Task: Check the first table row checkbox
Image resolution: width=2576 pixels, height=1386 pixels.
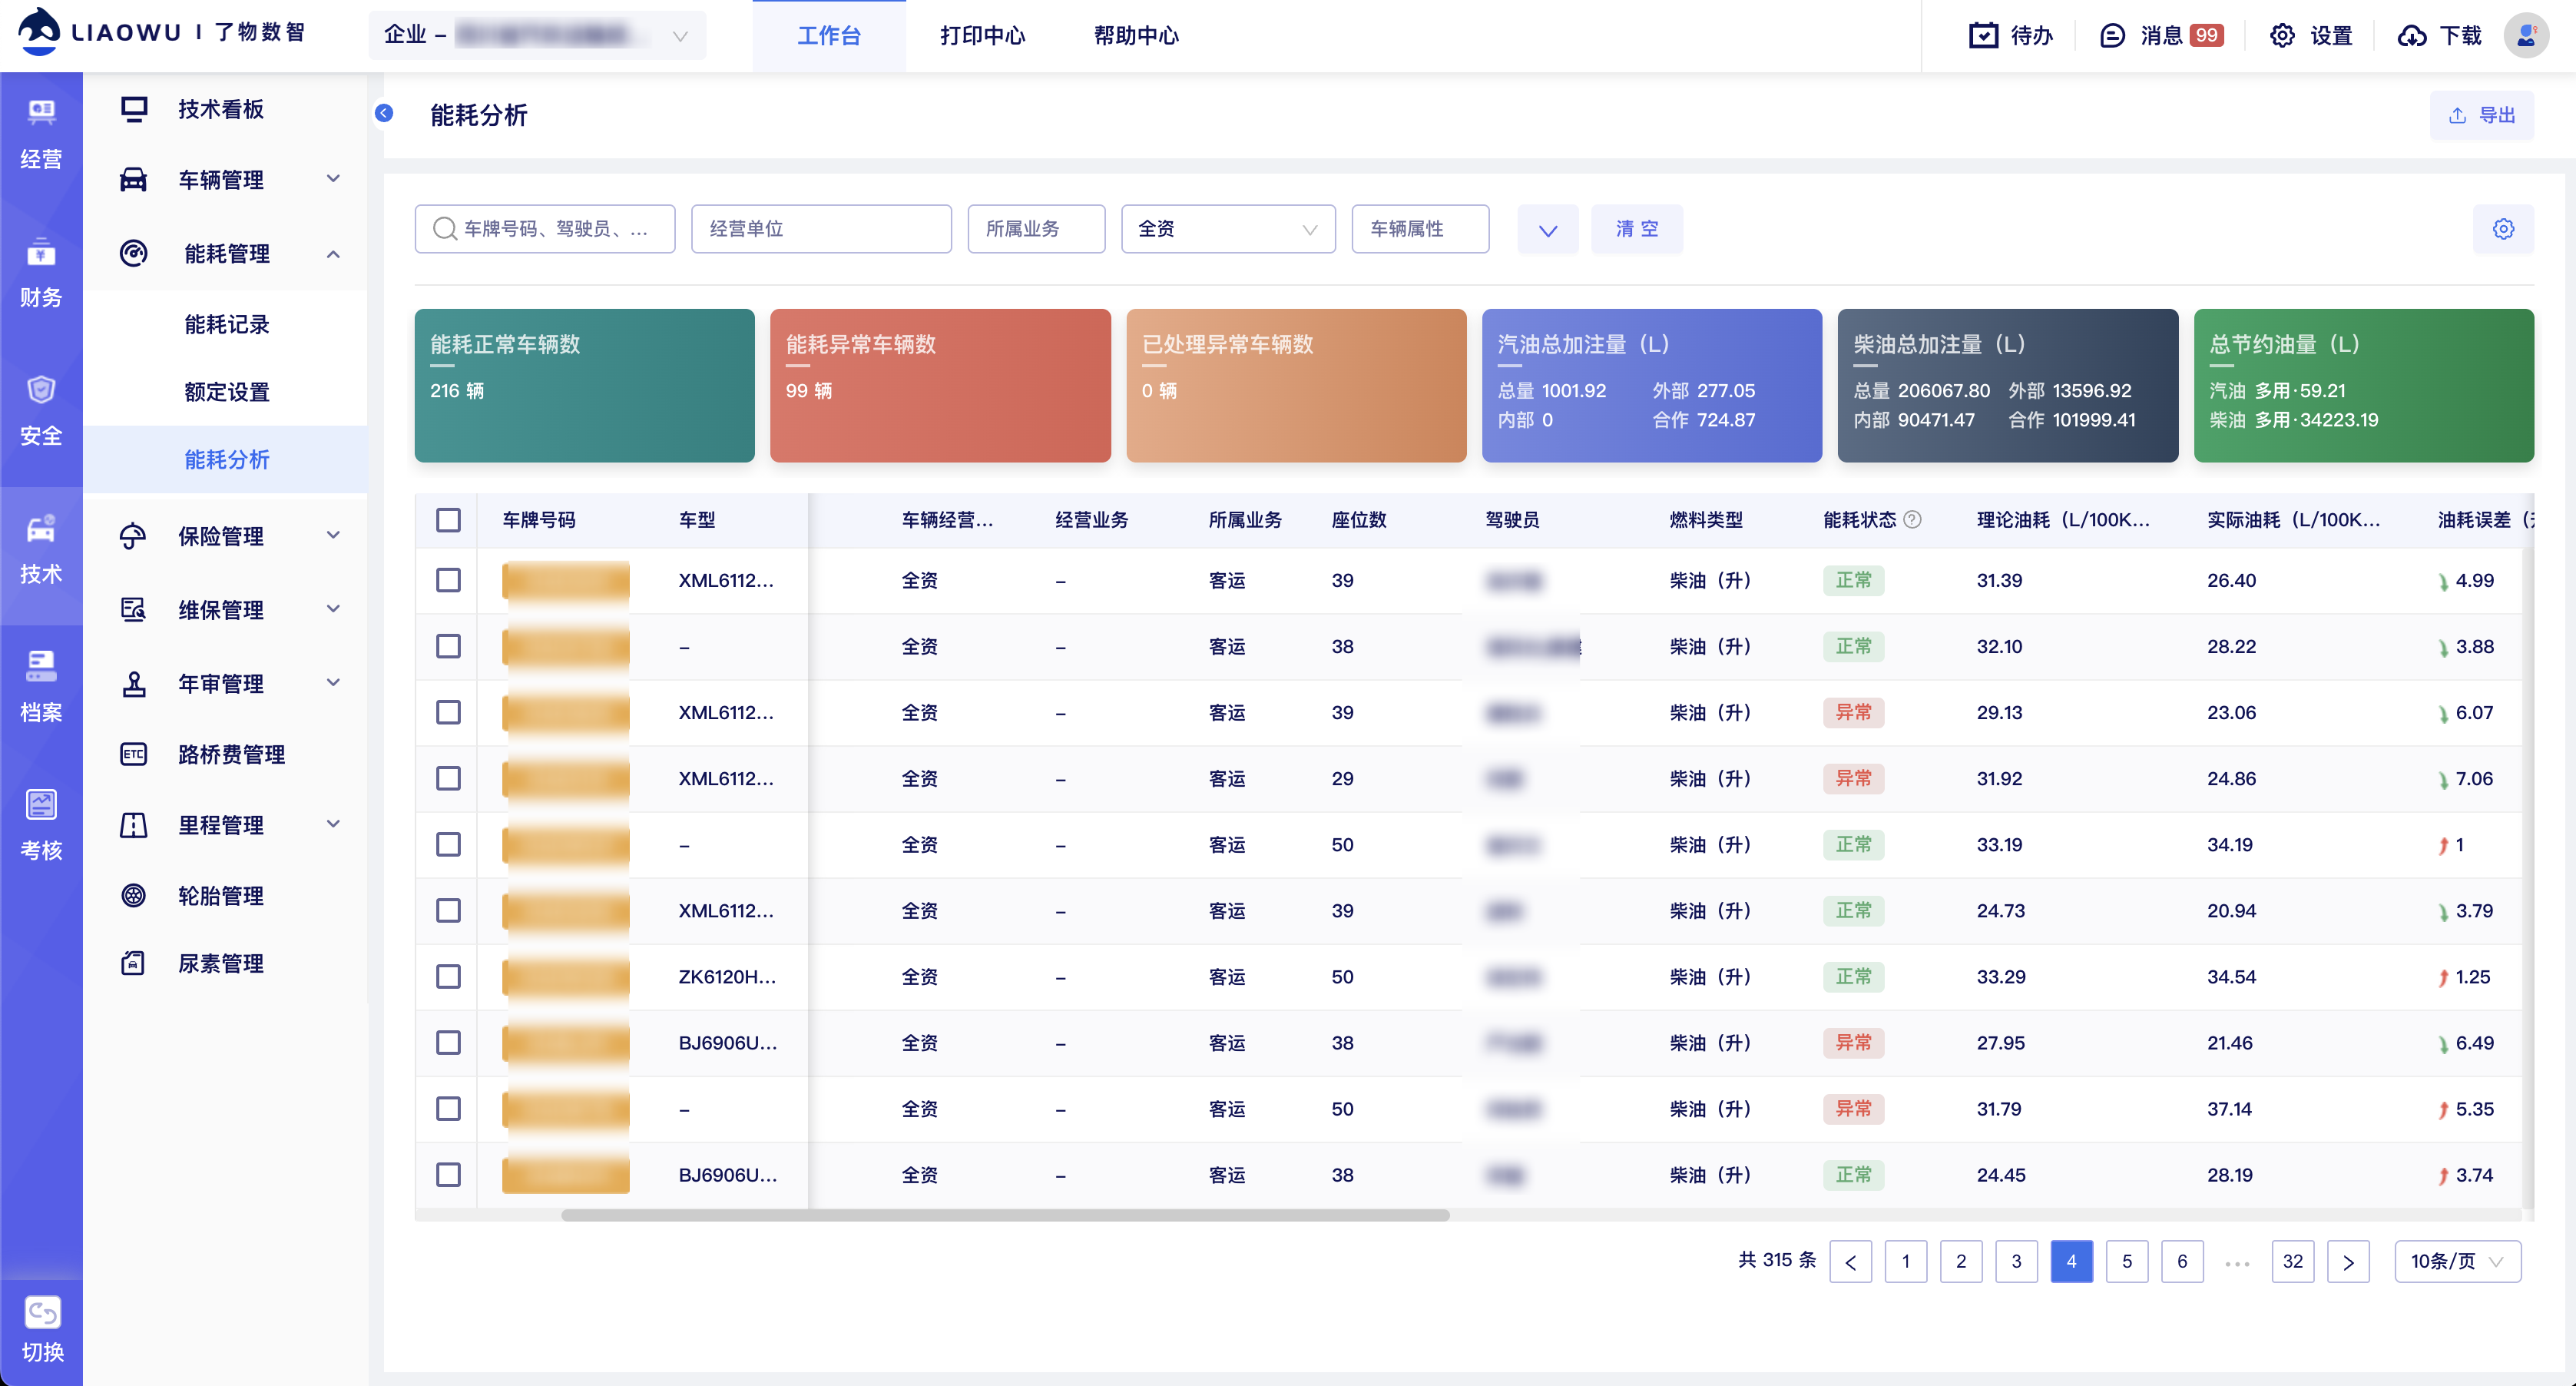Action: point(448,580)
